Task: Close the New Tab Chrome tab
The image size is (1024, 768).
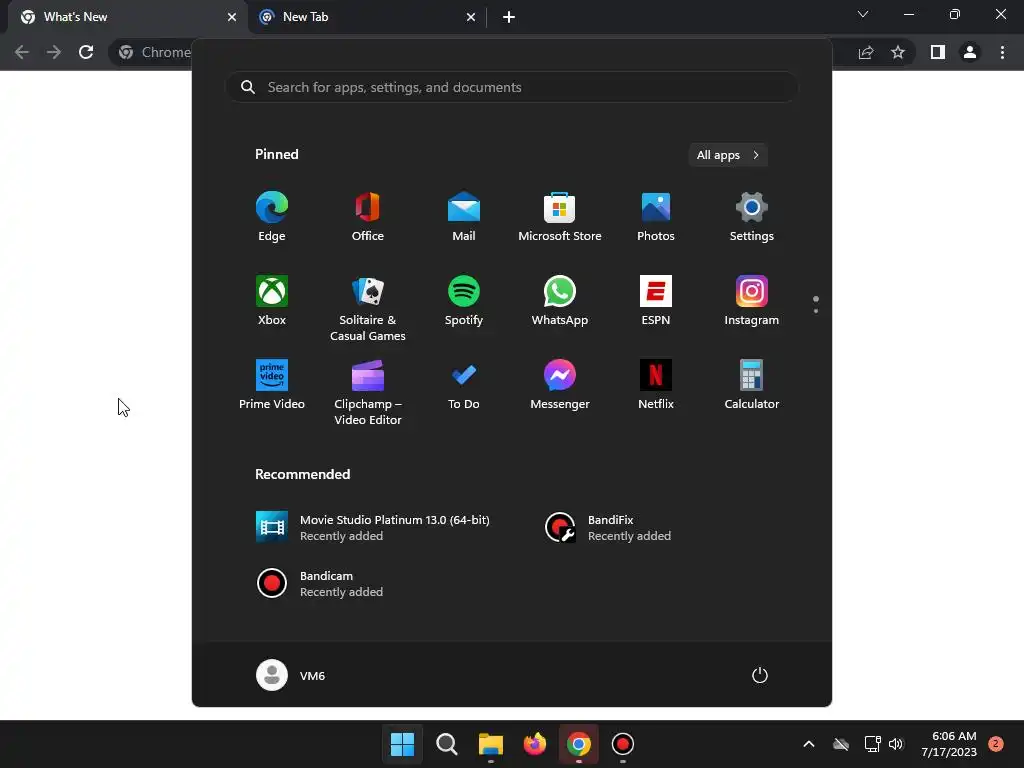Action: click(471, 17)
